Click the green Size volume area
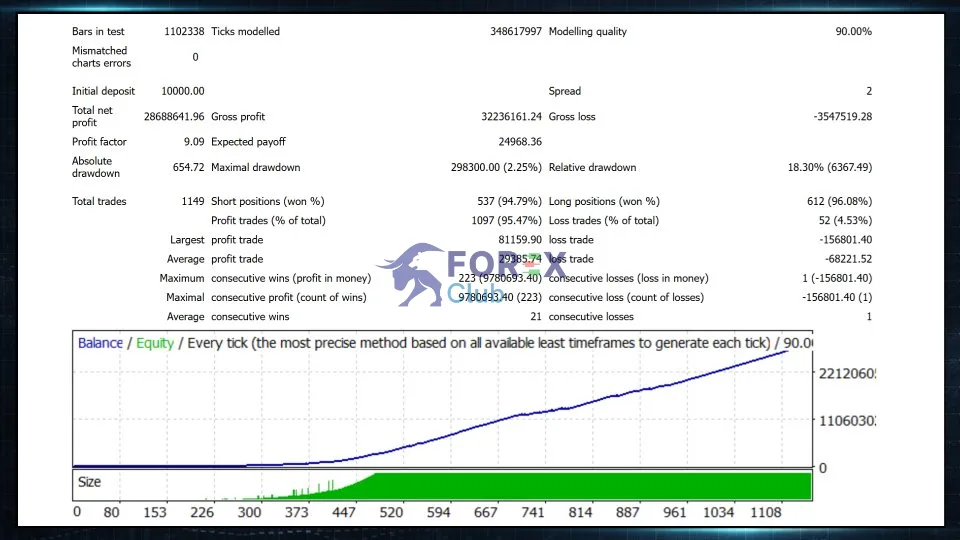The image size is (960, 540). (593, 486)
